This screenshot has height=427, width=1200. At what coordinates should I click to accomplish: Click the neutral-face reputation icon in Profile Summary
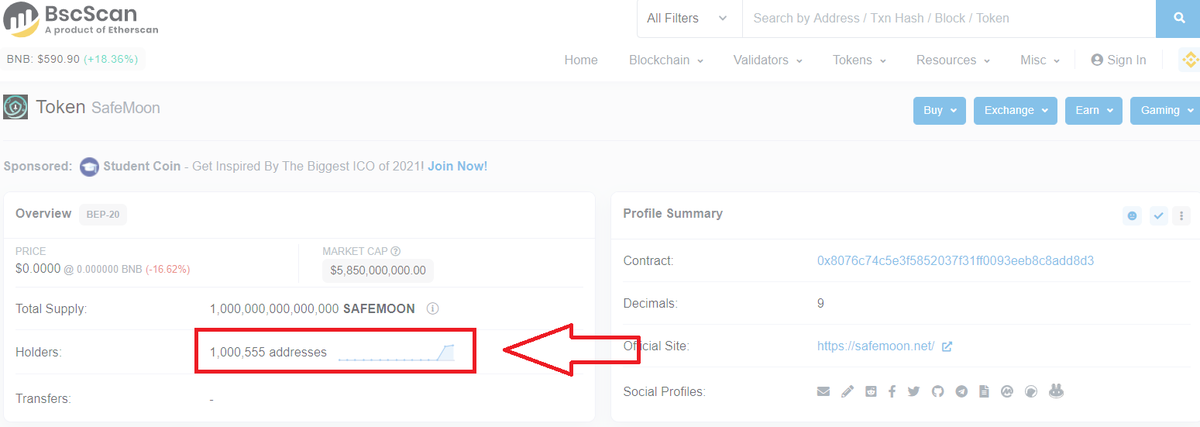point(1131,215)
